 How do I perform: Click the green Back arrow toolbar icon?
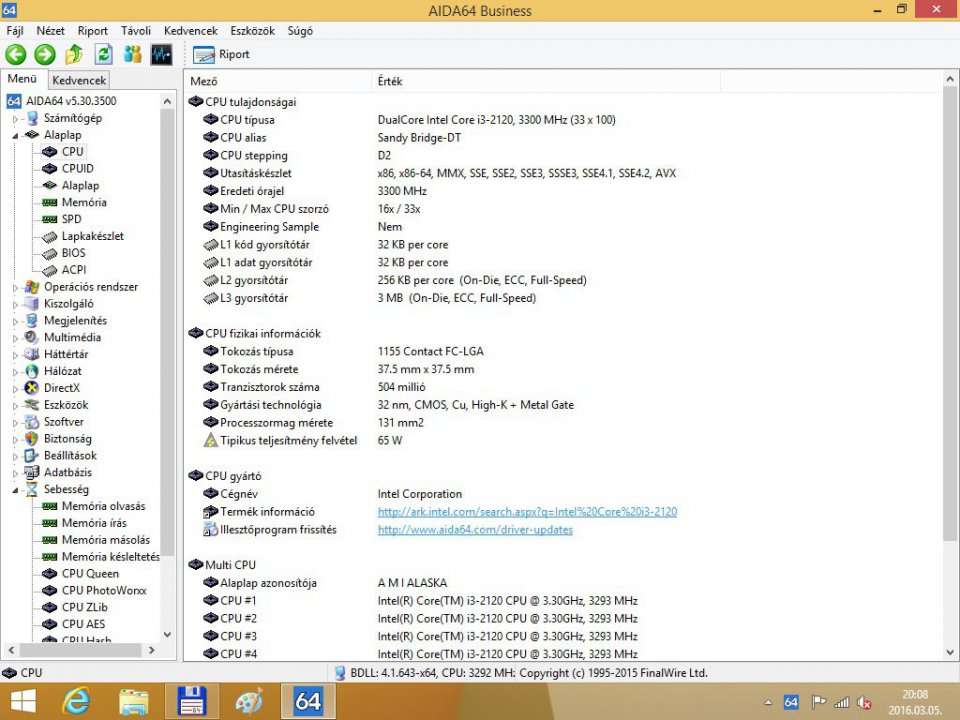point(16,54)
